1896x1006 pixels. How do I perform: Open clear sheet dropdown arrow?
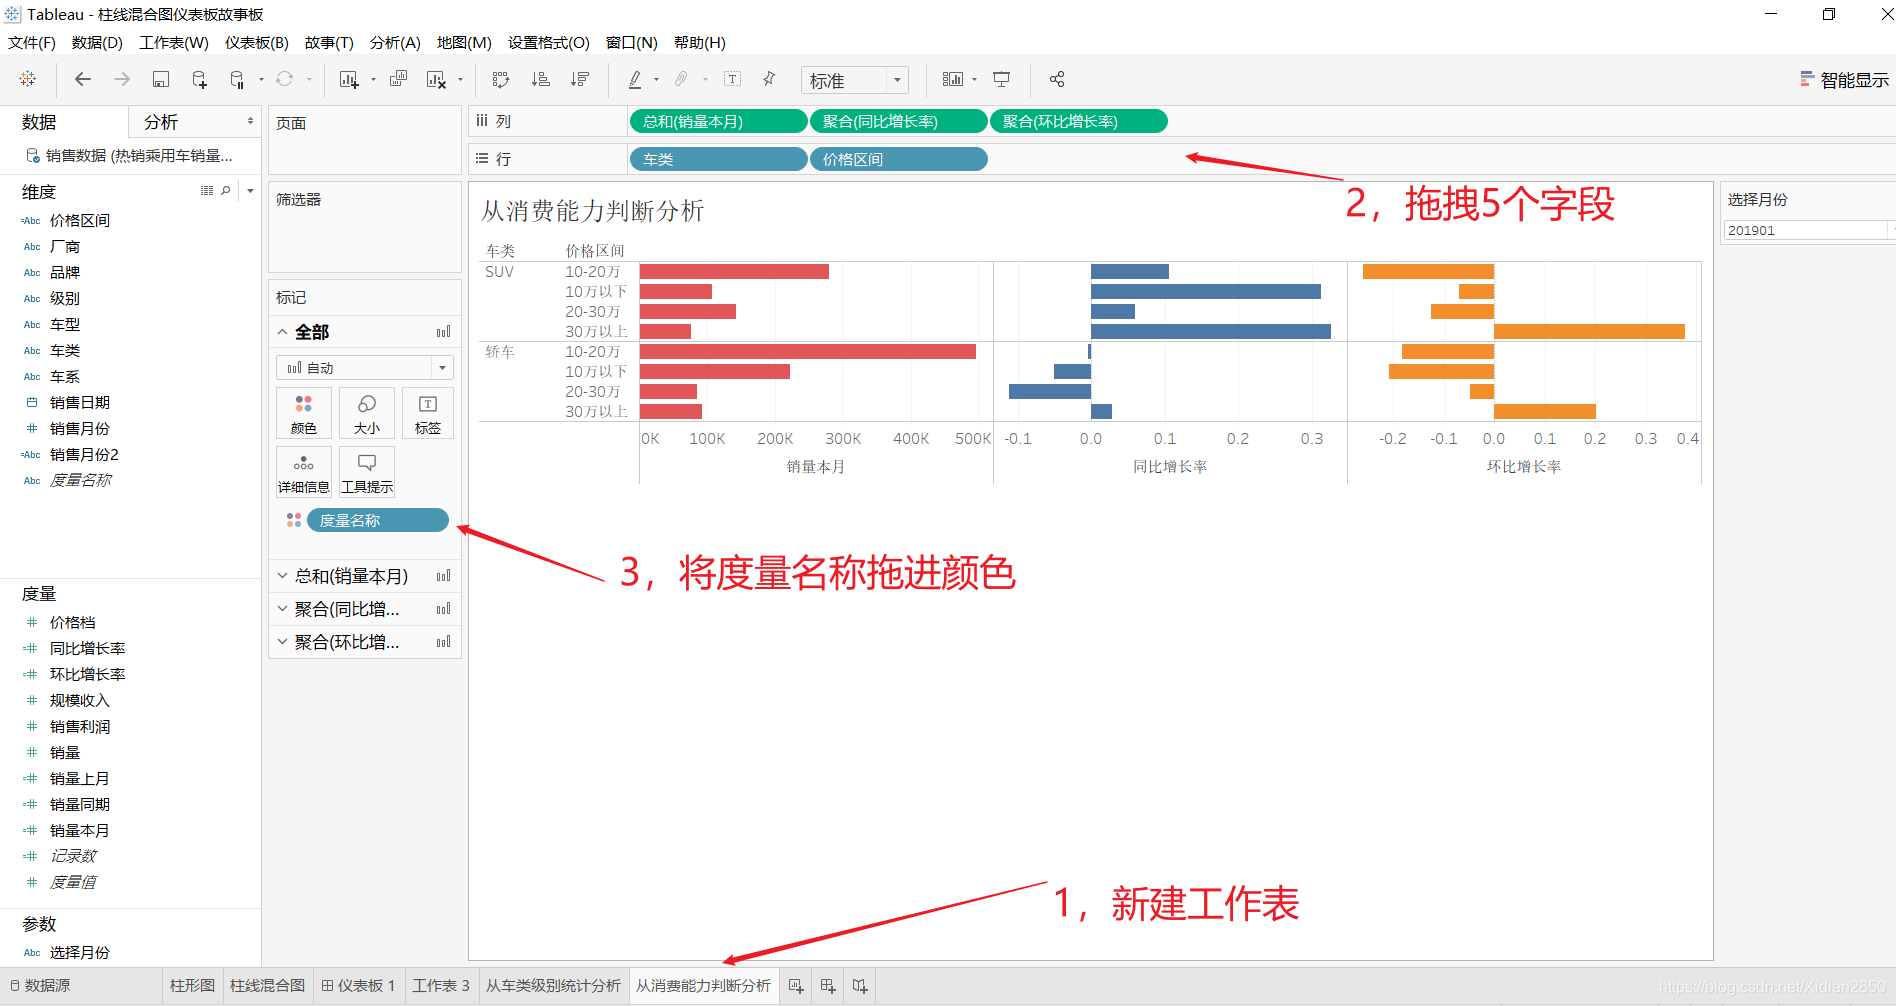tap(460, 80)
